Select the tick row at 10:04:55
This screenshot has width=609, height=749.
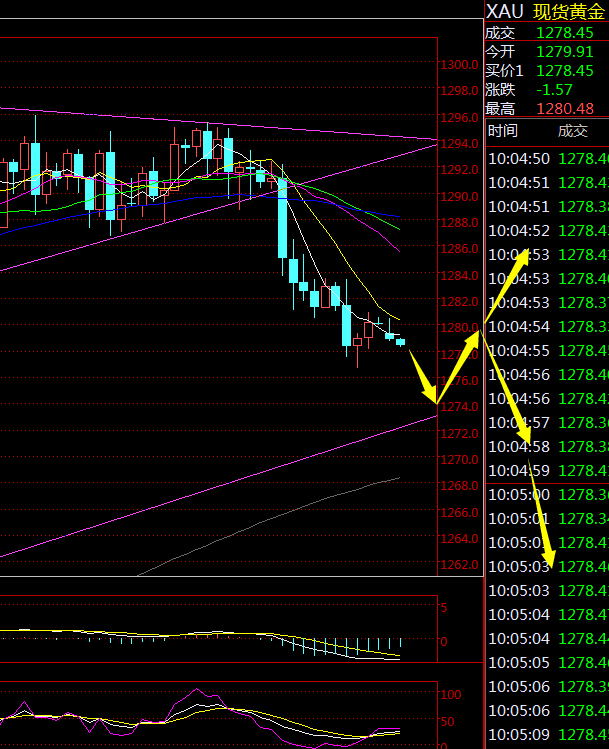coord(547,351)
